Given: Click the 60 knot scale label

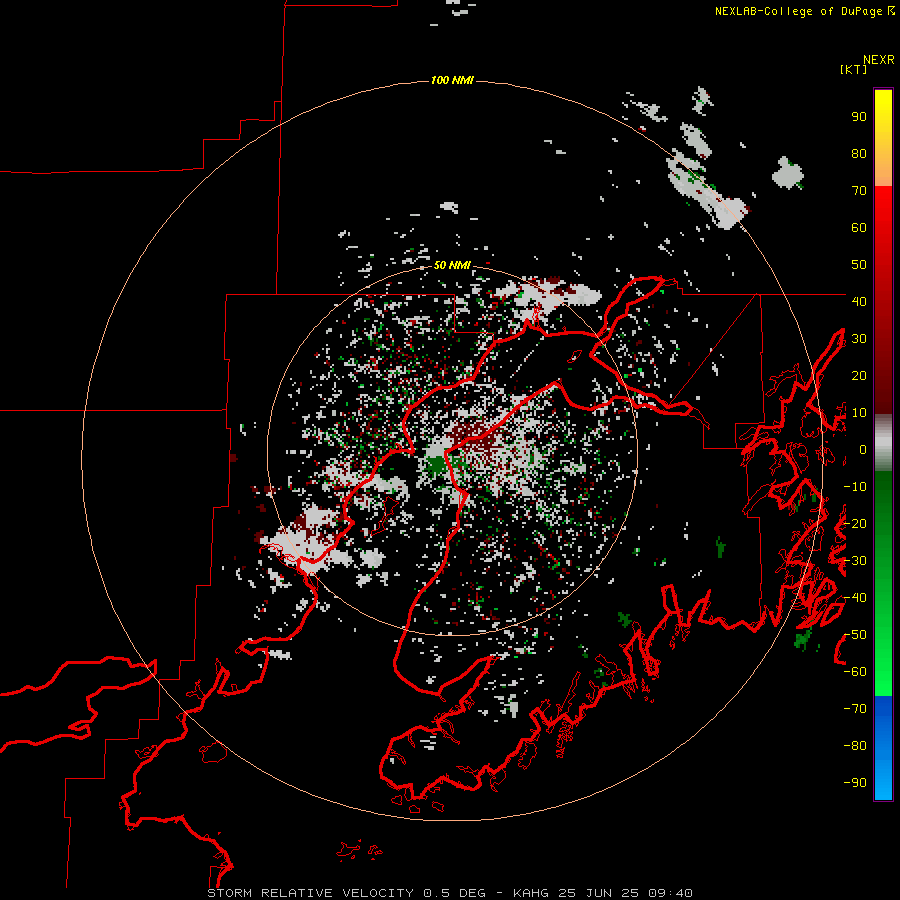Looking at the screenshot, I should click(x=859, y=228).
